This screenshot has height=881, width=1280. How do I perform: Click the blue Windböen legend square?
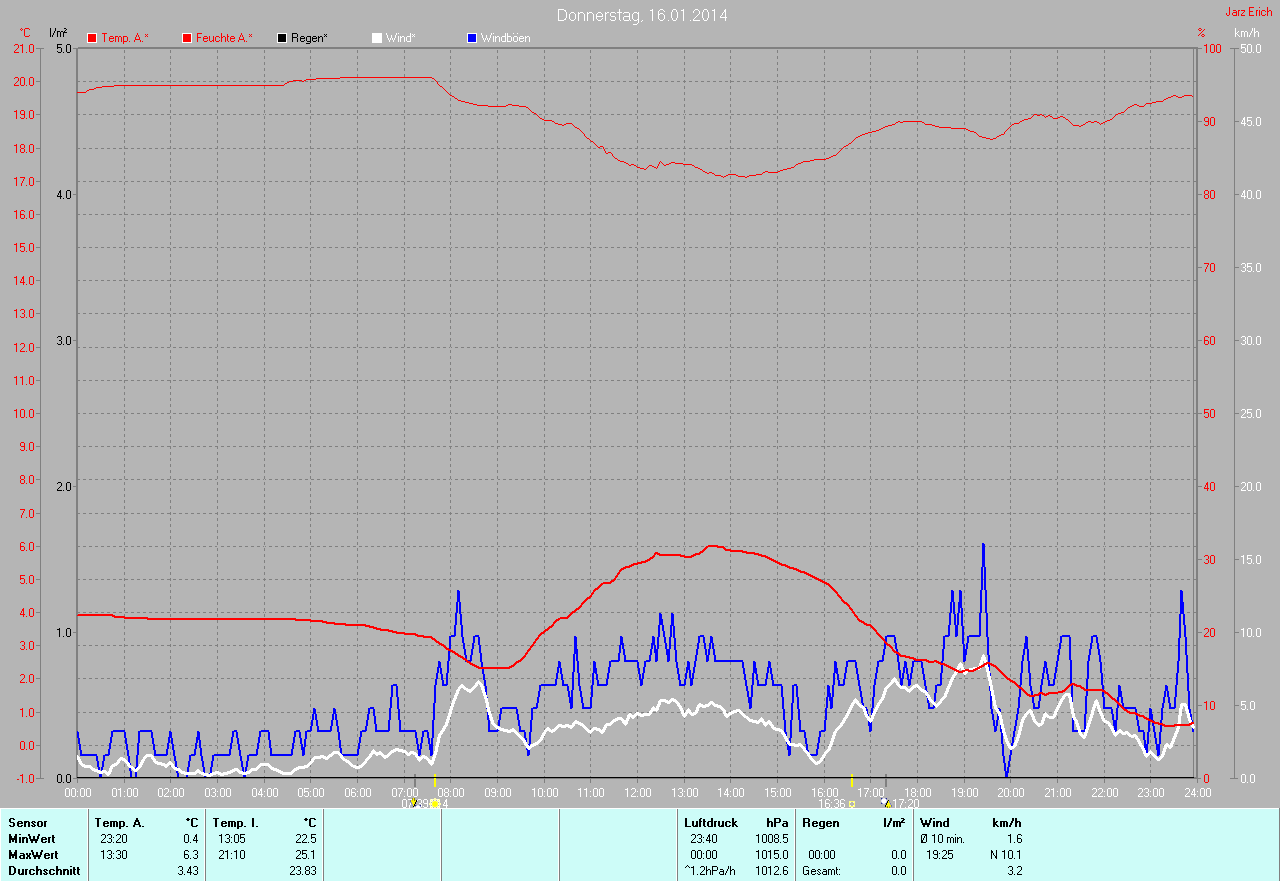point(472,38)
